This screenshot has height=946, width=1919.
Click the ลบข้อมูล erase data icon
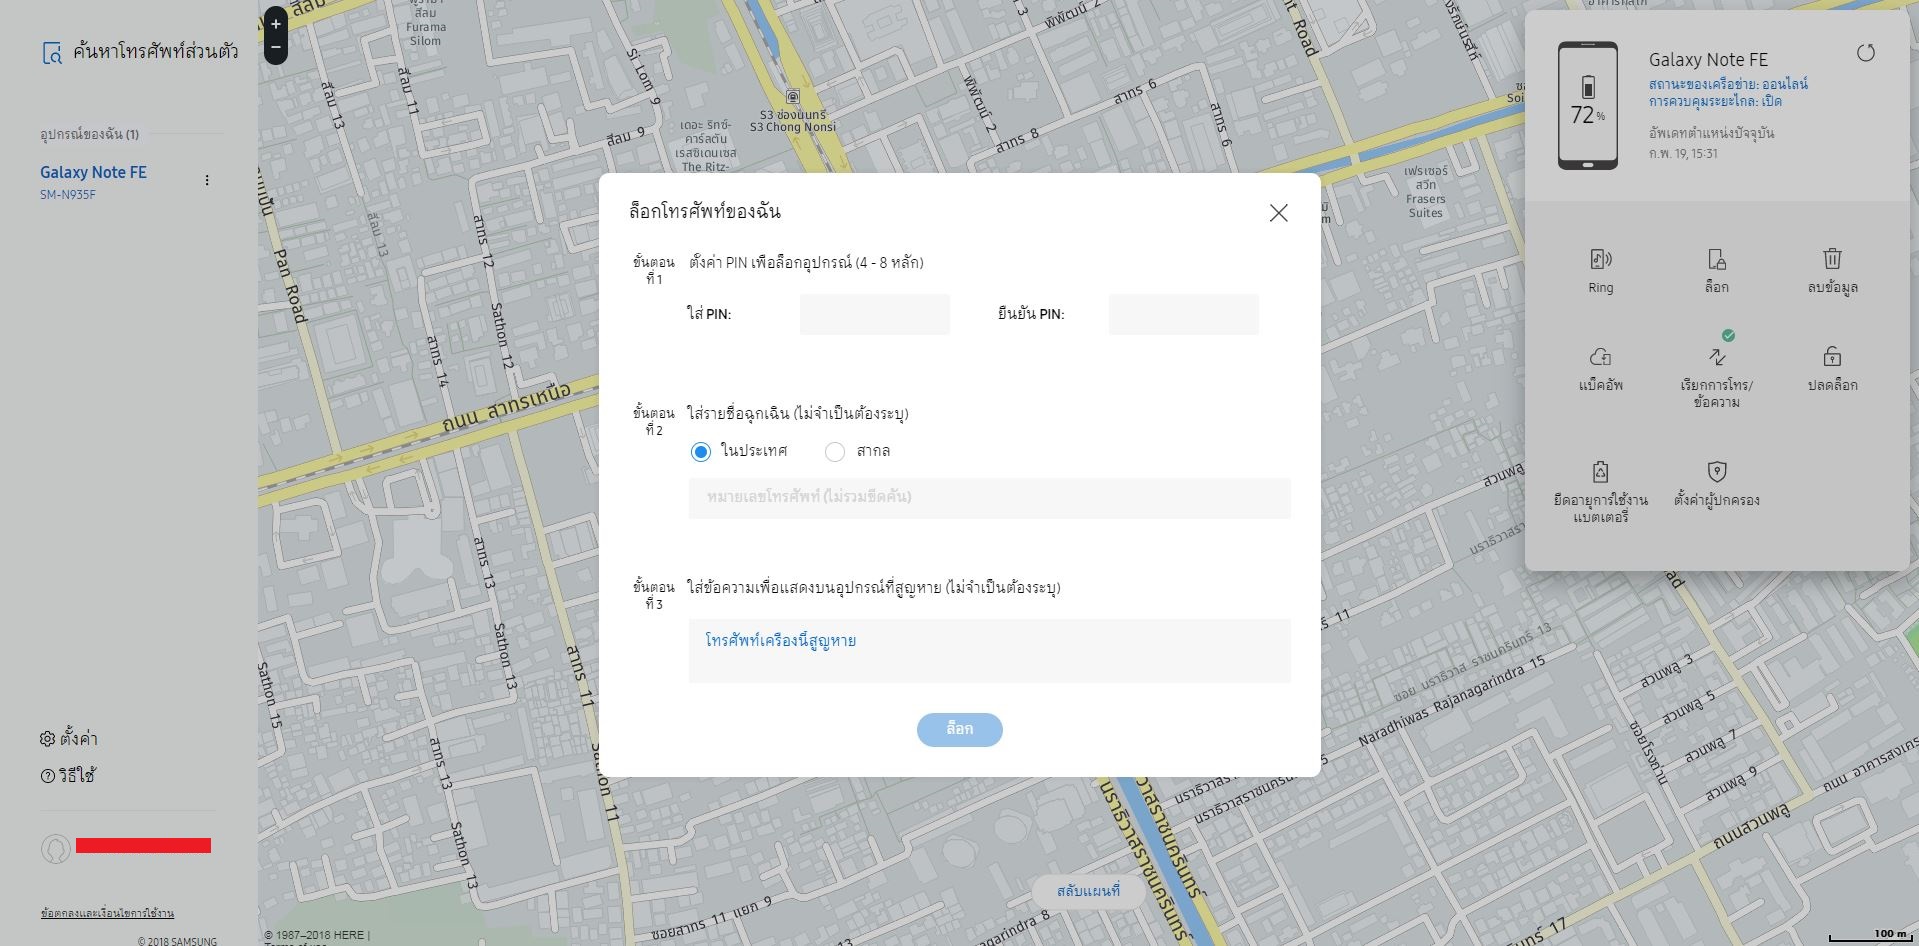(x=1832, y=259)
